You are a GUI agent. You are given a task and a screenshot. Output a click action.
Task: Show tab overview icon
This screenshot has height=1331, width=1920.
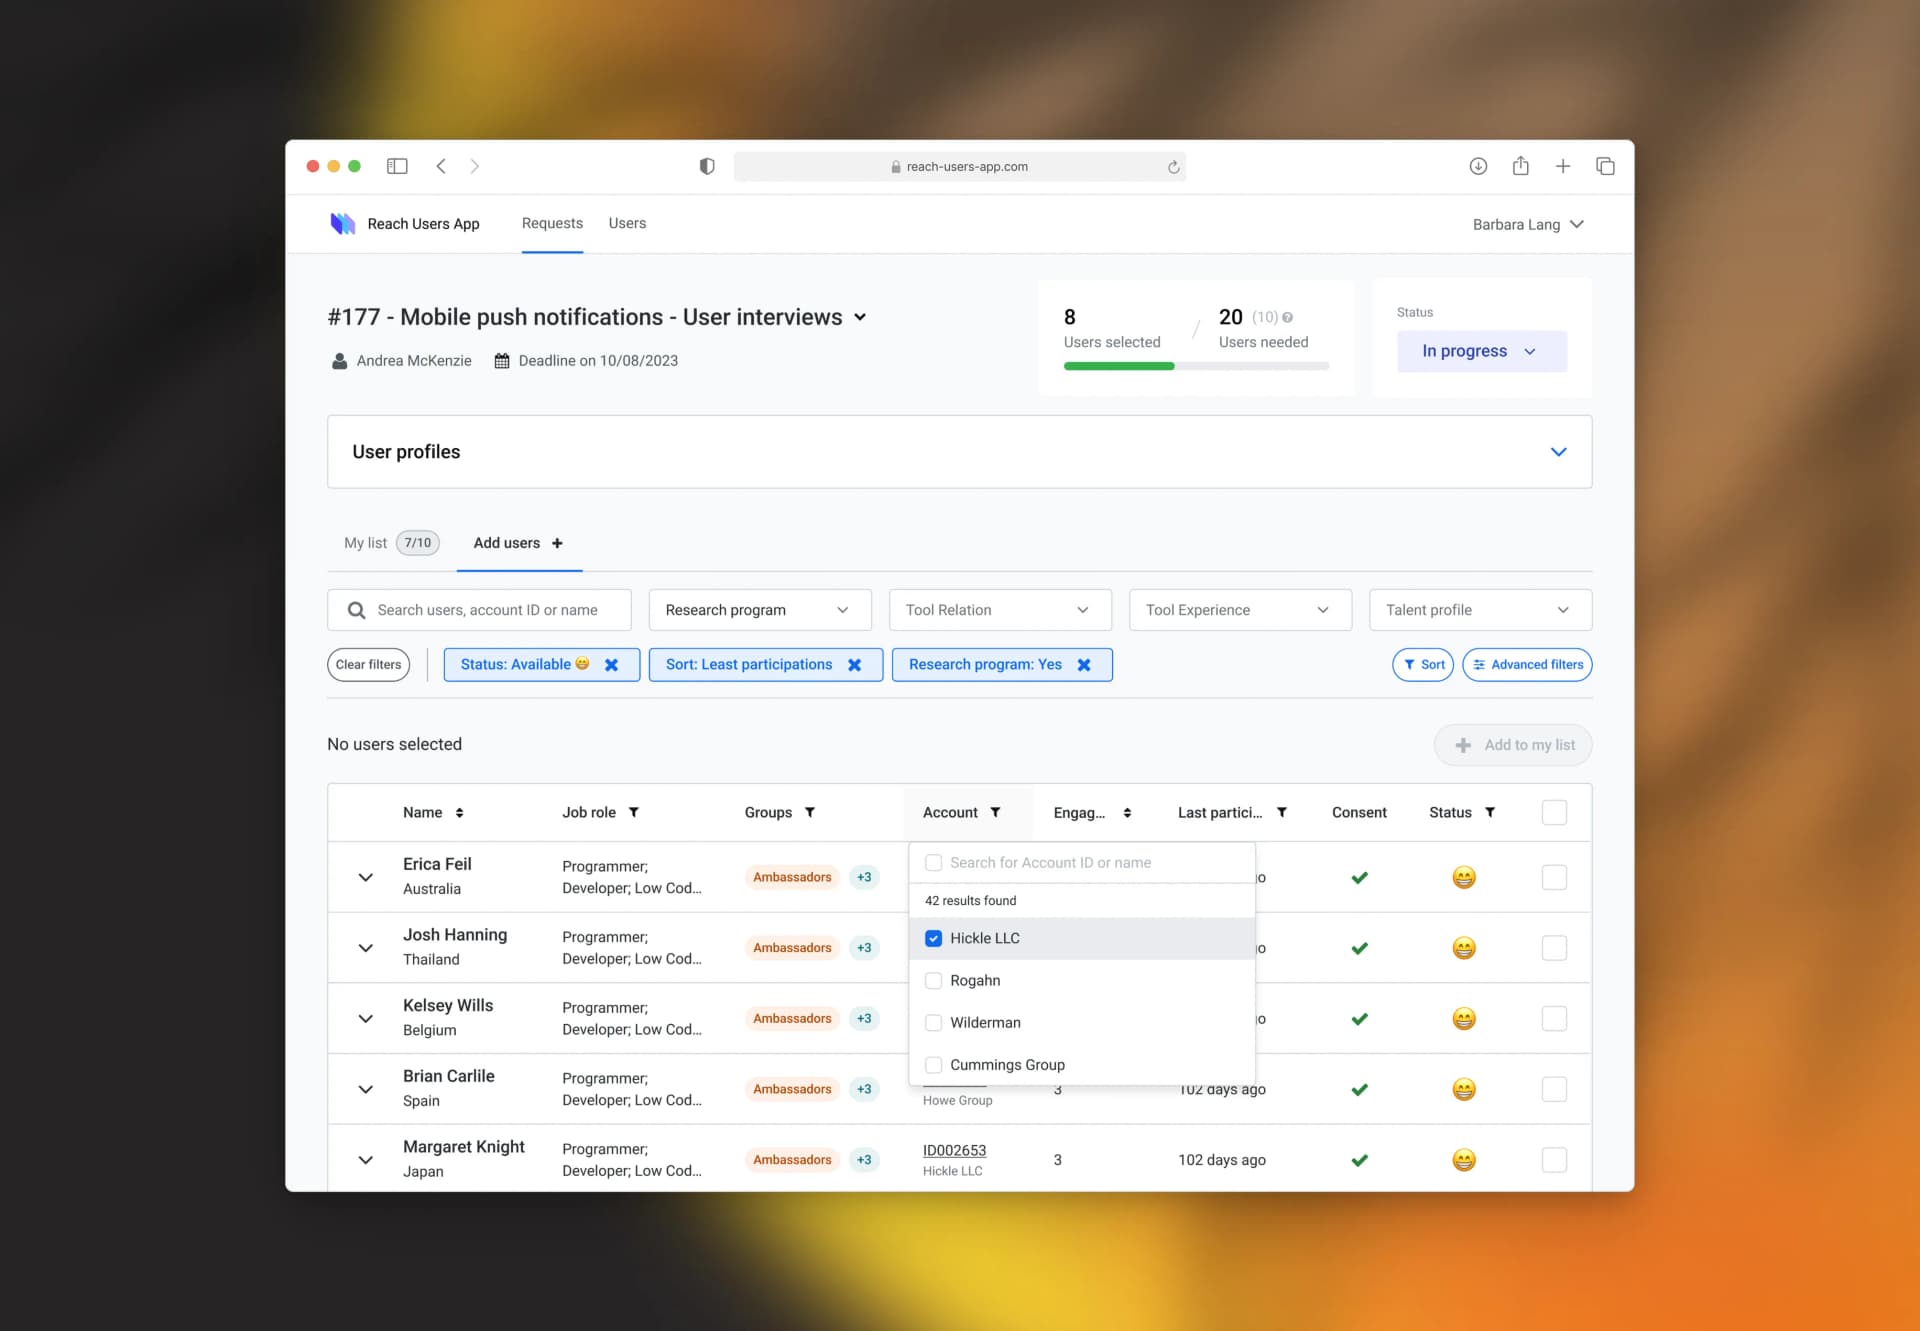[x=1605, y=166]
